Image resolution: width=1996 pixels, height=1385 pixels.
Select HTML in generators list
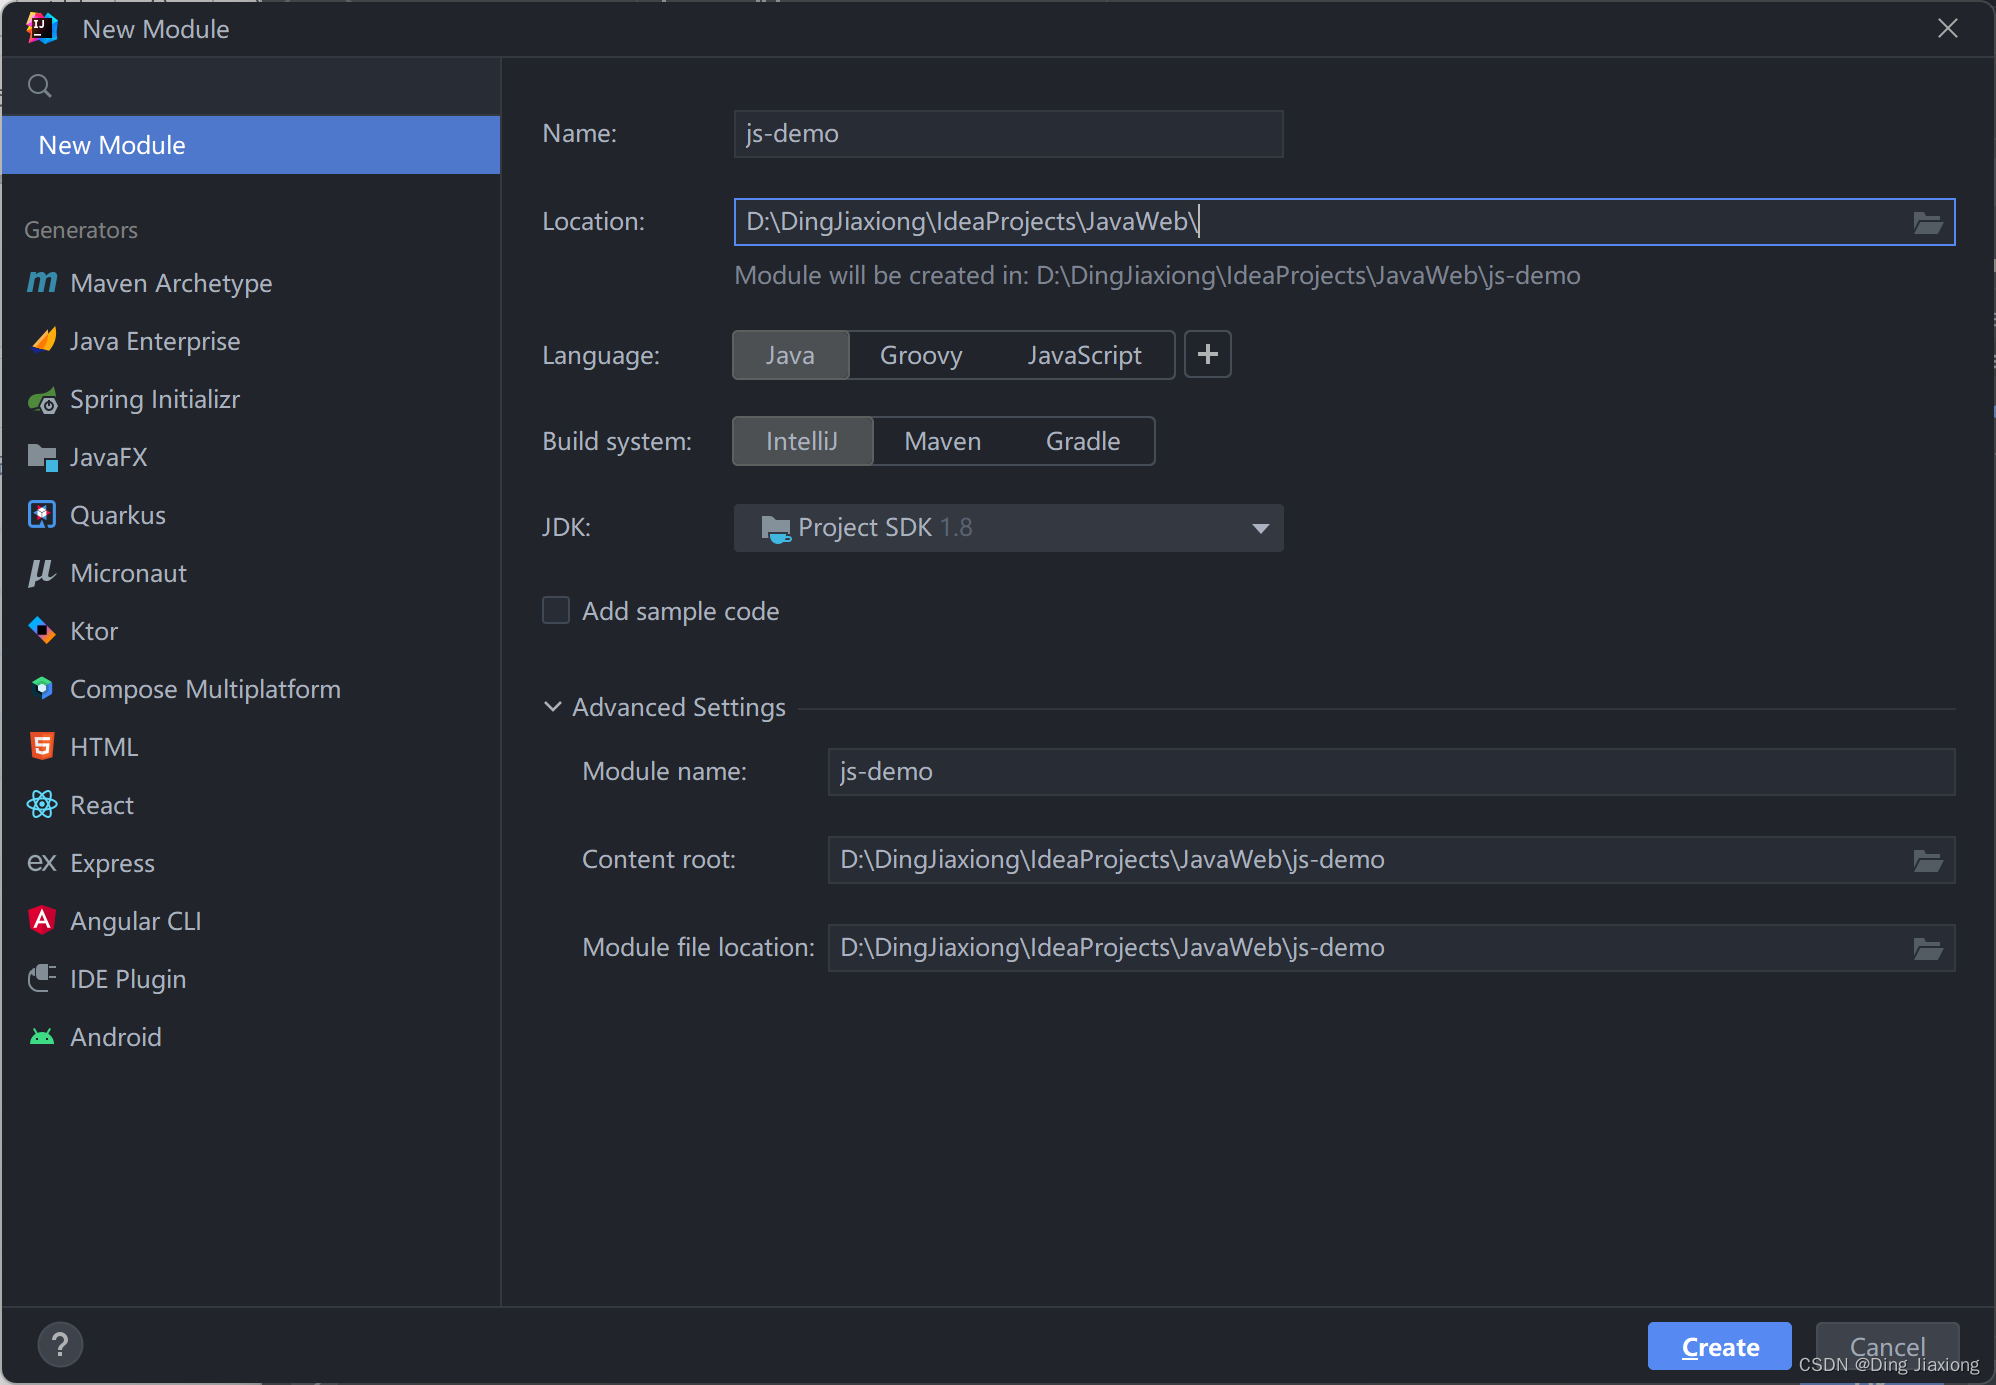pyautogui.click(x=104, y=747)
